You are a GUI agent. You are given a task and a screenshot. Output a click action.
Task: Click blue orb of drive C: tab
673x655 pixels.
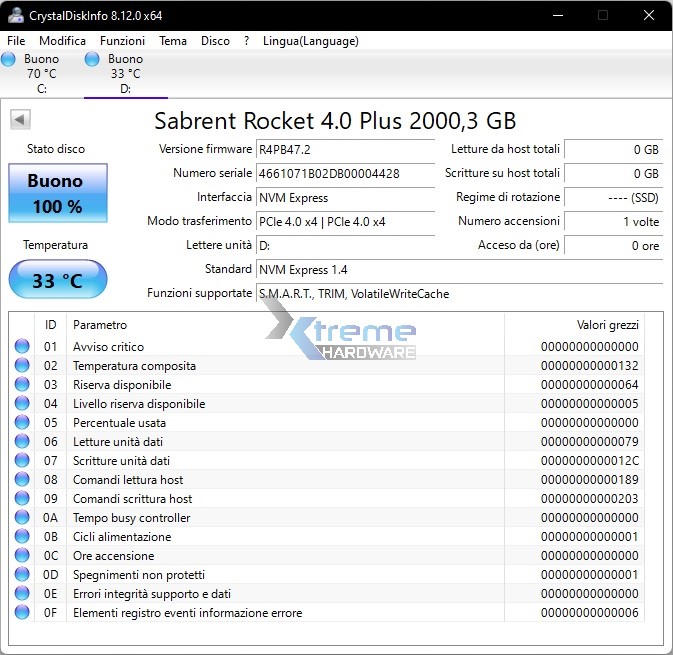click(x=9, y=60)
